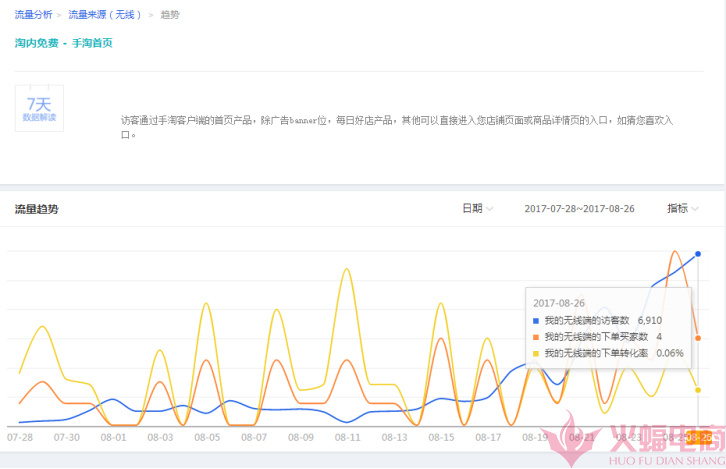Viewport: 726px width, 469px height.
Task: Open the 日期 dropdown
Action: [477, 209]
